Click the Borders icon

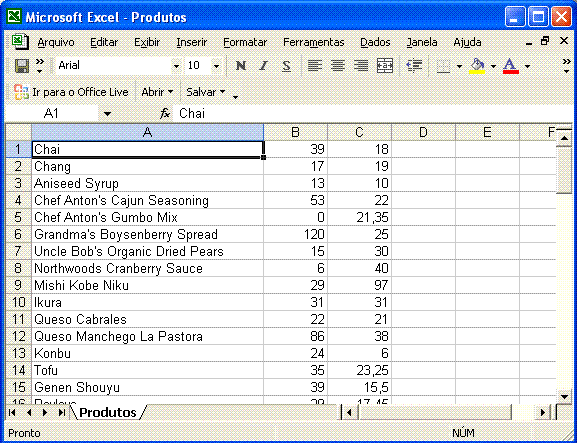(443, 66)
